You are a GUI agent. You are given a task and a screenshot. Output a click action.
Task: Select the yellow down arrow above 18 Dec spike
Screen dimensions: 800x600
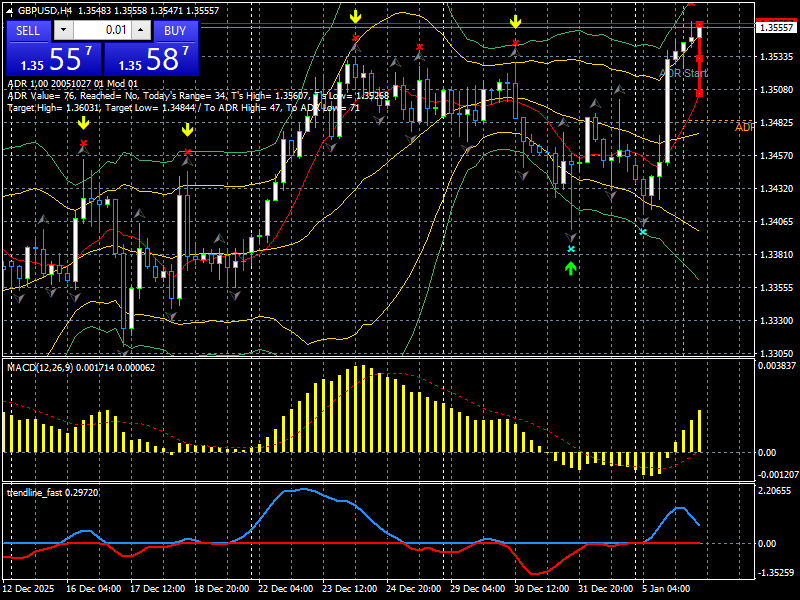click(x=187, y=130)
